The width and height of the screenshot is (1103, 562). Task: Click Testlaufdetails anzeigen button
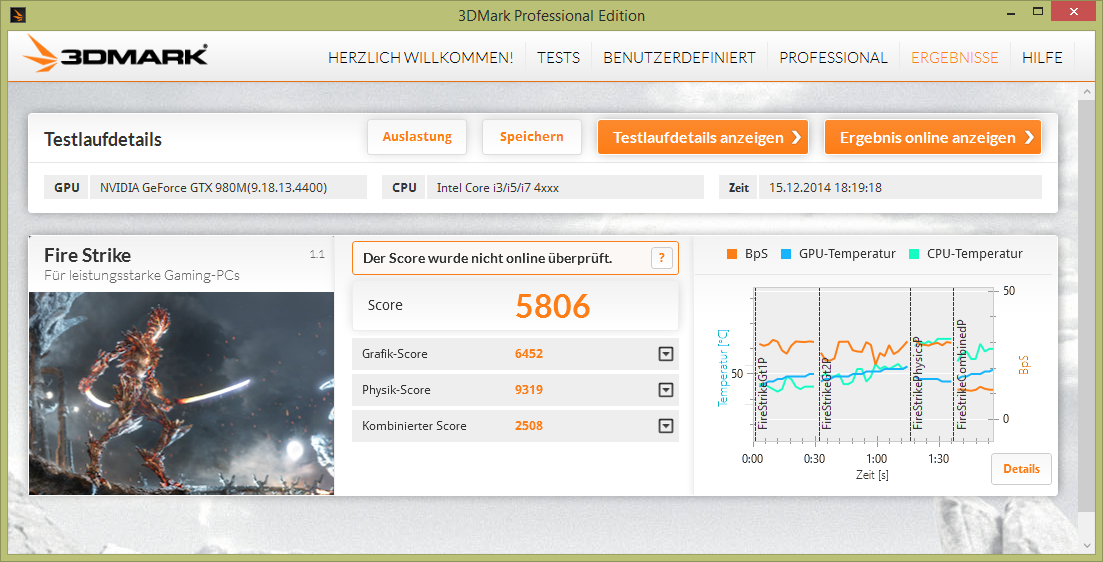pos(703,137)
